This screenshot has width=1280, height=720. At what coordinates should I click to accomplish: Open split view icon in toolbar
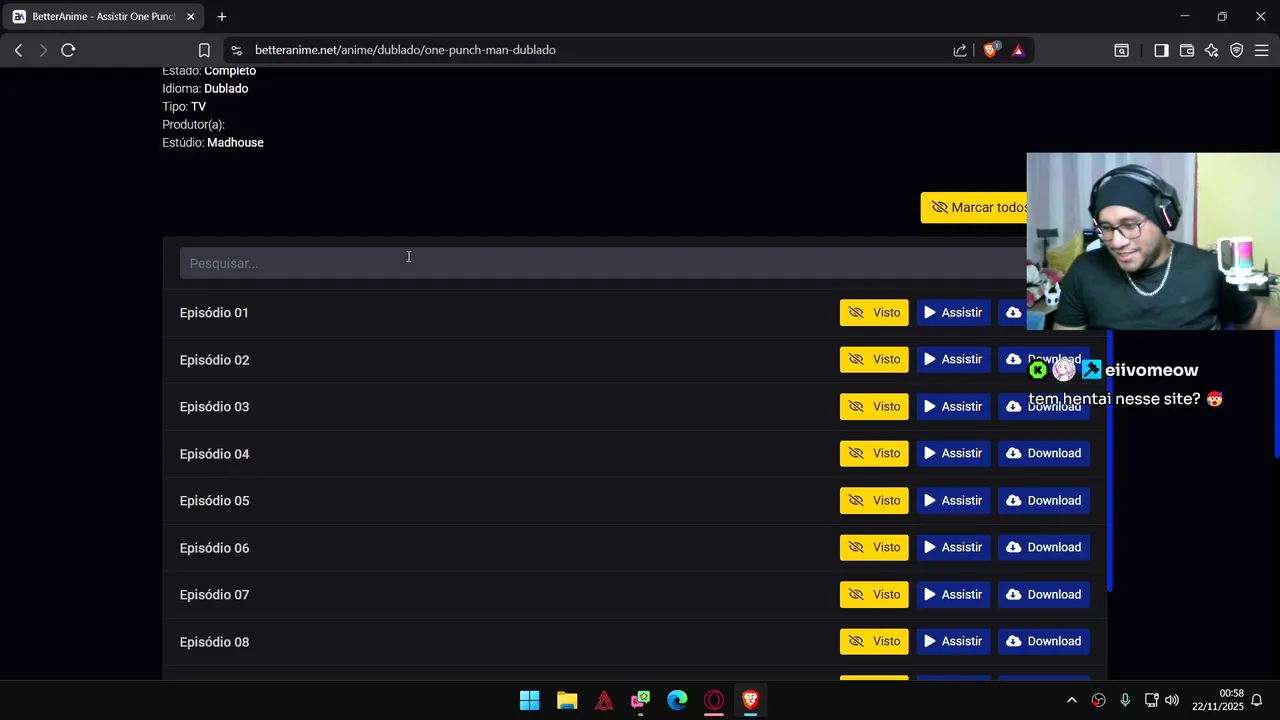point(1122,50)
